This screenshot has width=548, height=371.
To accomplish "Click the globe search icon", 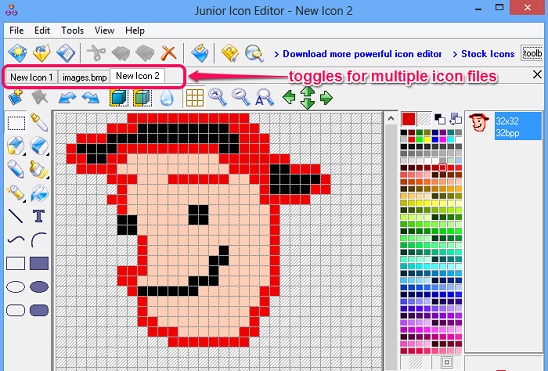I will pos(254,53).
